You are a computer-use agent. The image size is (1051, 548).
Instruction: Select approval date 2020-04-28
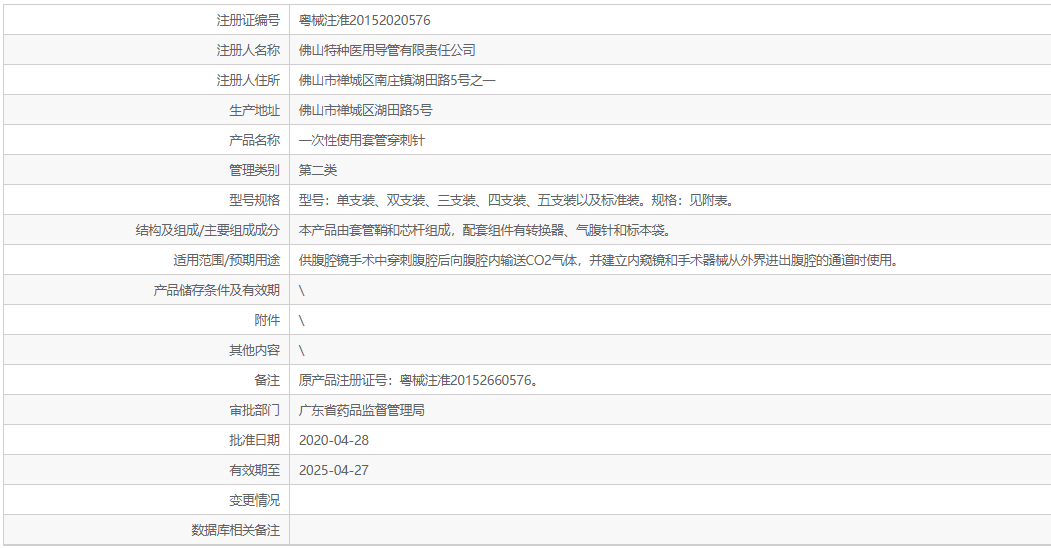334,440
